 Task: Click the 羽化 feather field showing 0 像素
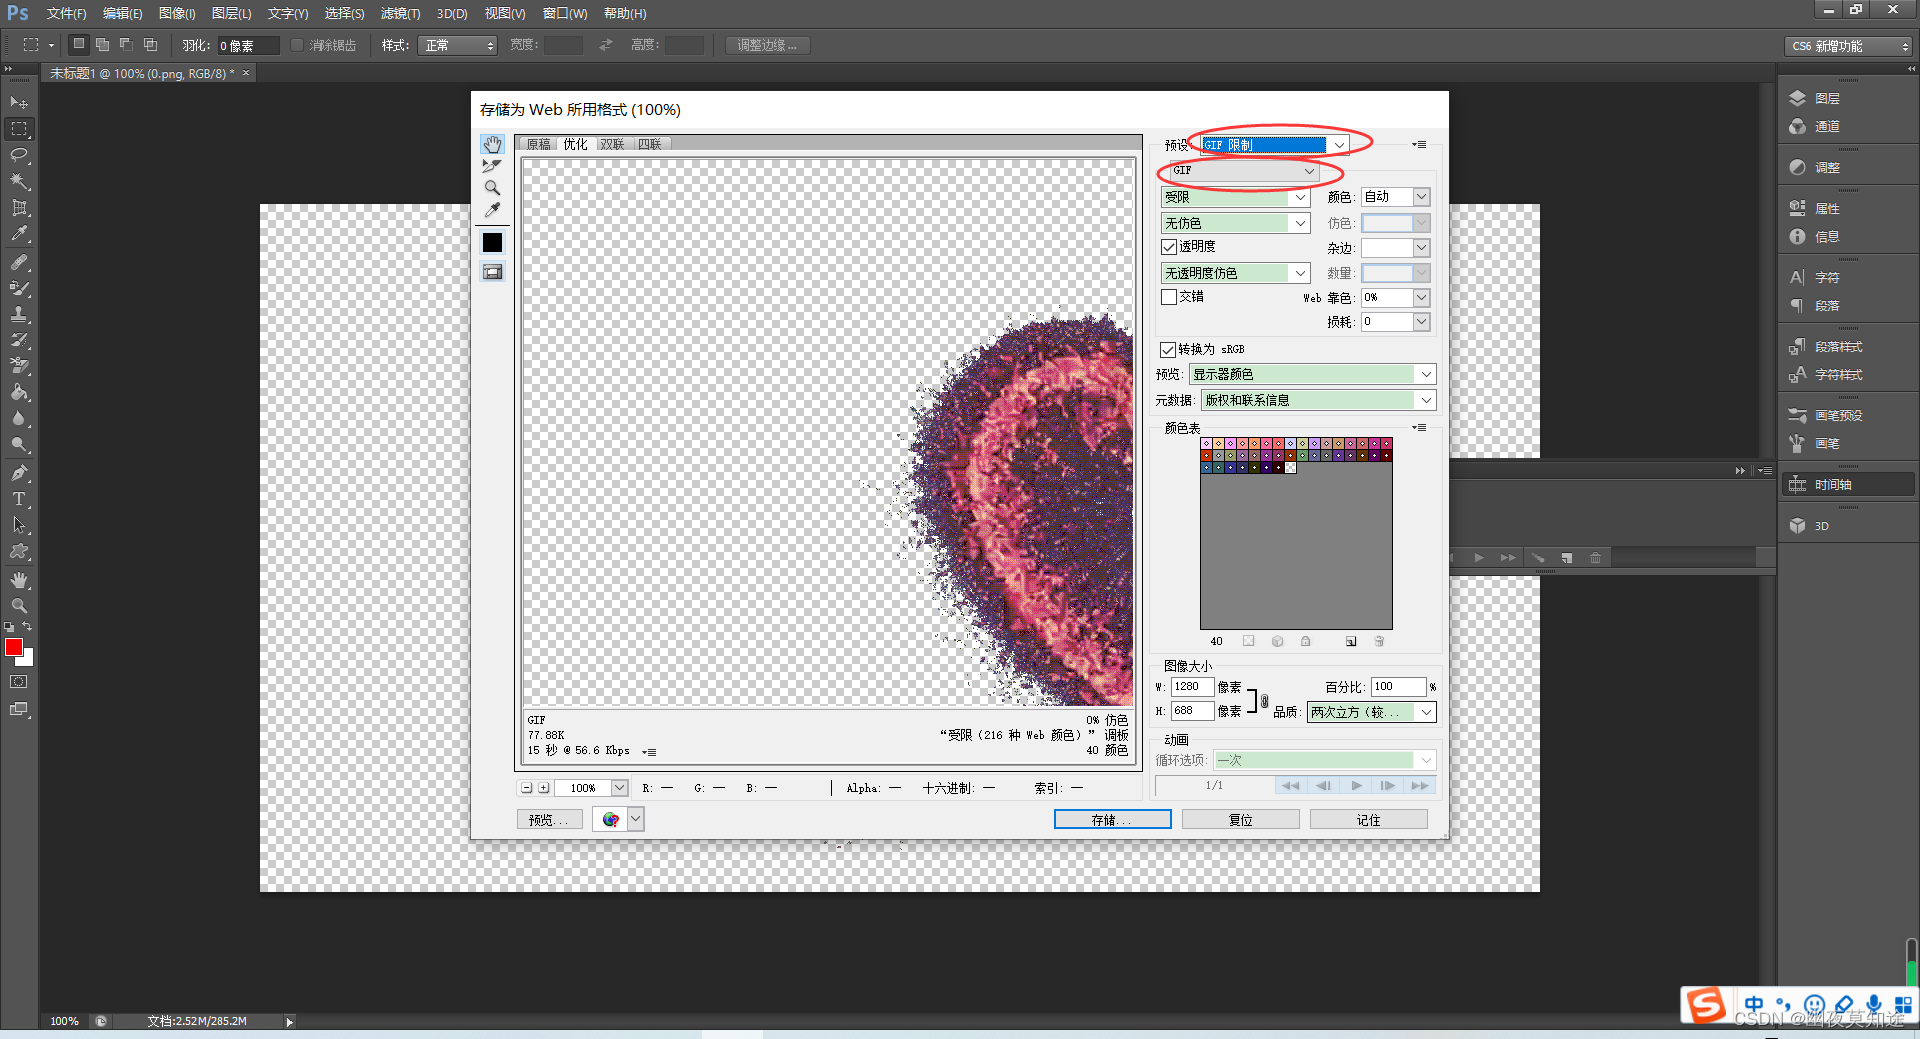[x=249, y=45]
